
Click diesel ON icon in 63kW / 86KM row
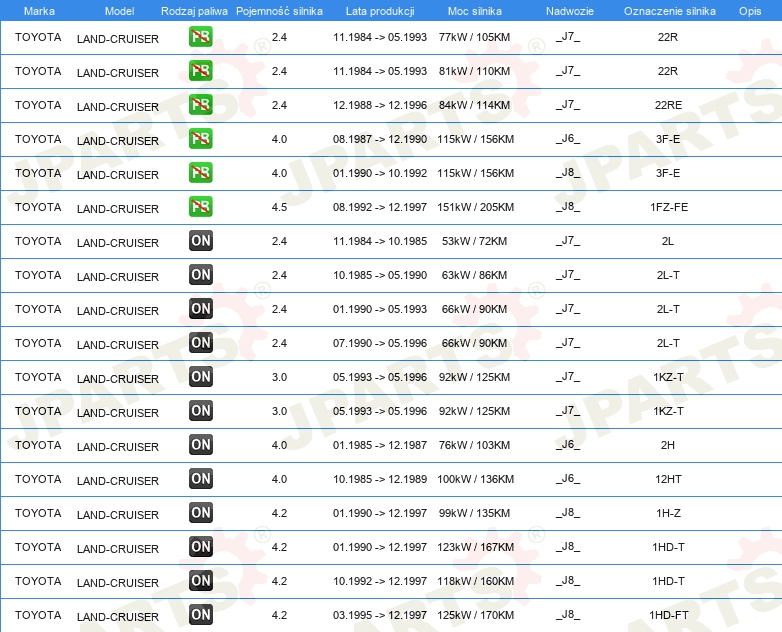[200, 274]
